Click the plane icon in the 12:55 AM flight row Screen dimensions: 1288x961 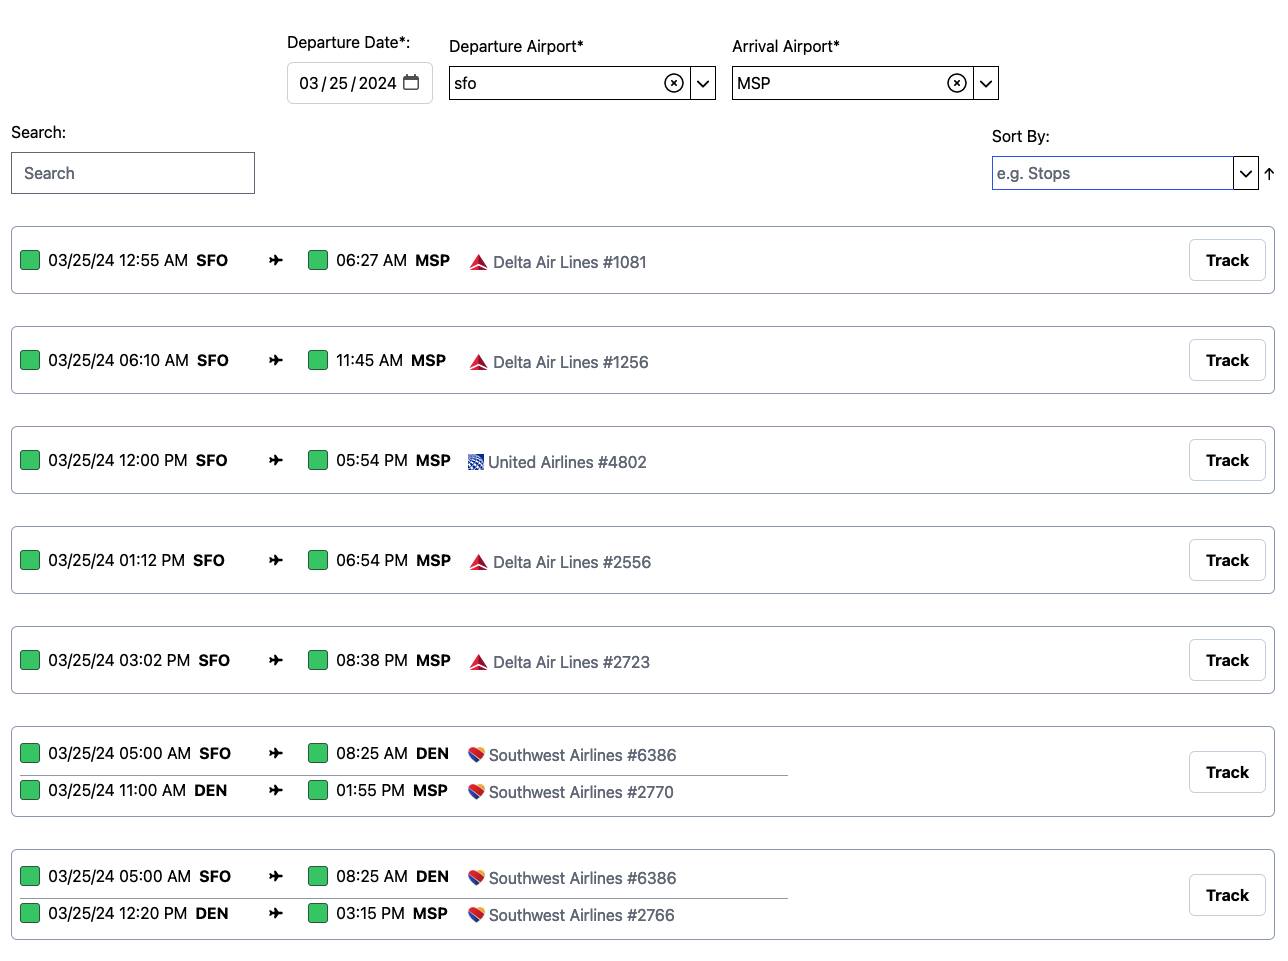(x=276, y=260)
